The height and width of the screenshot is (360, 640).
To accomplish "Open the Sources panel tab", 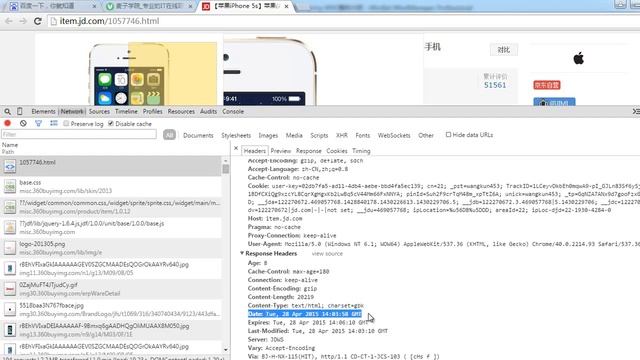I will (x=99, y=111).
